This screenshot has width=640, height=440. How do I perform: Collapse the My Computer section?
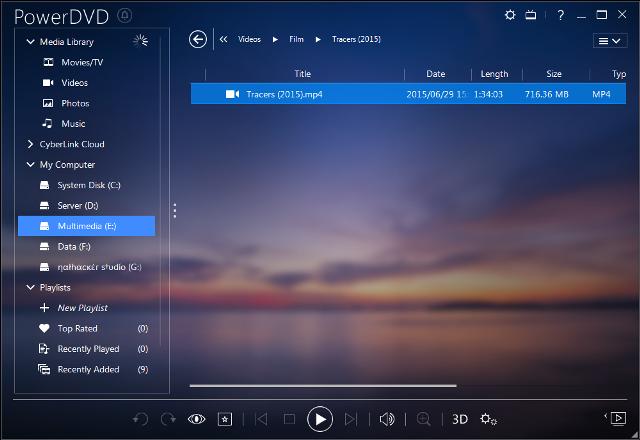(x=30, y=164)
